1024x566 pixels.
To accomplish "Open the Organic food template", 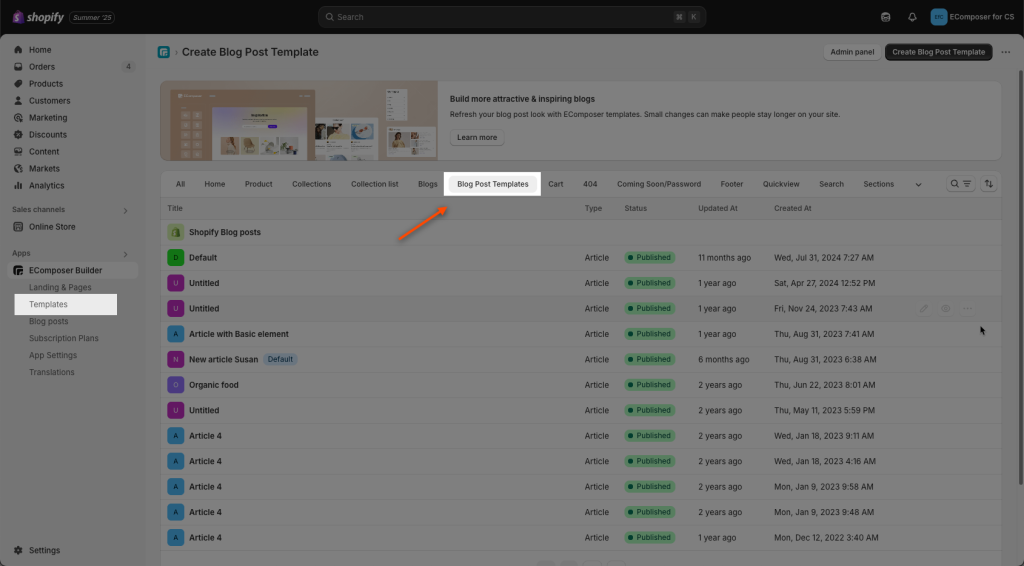I will click(214, 385).
